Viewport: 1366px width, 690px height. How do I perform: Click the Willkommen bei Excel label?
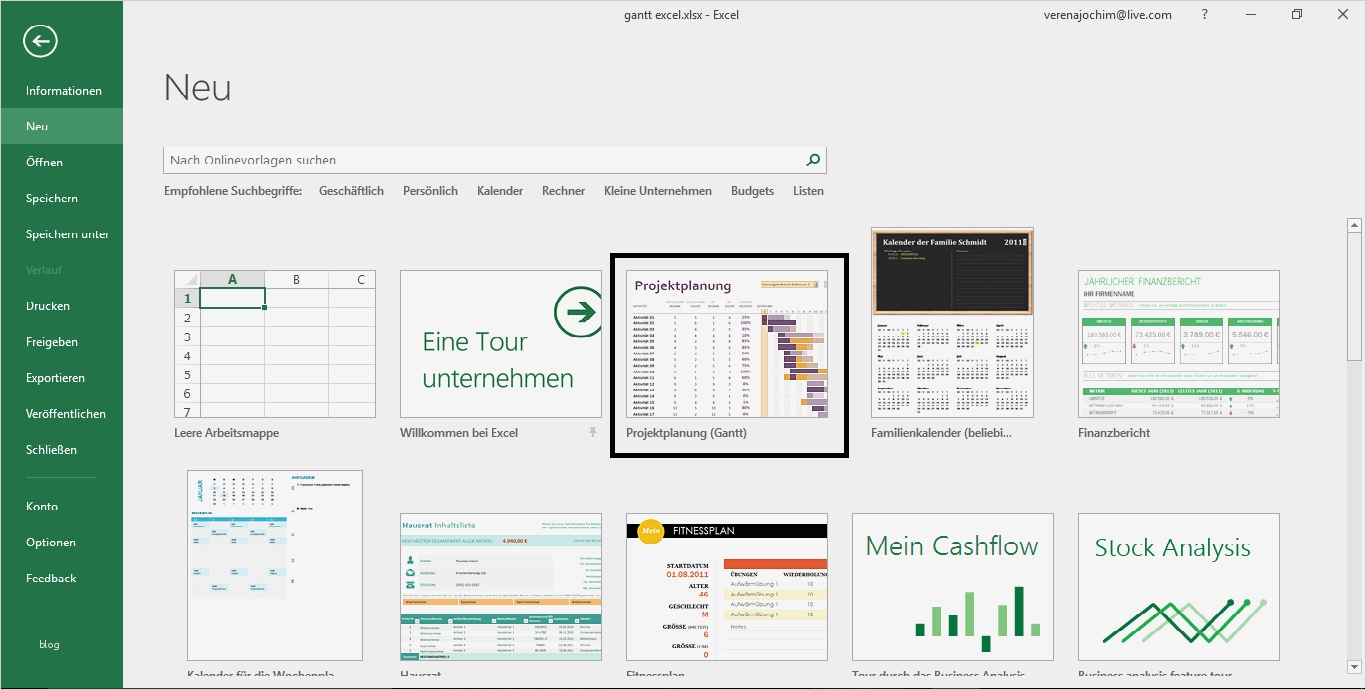click(459, 433)
